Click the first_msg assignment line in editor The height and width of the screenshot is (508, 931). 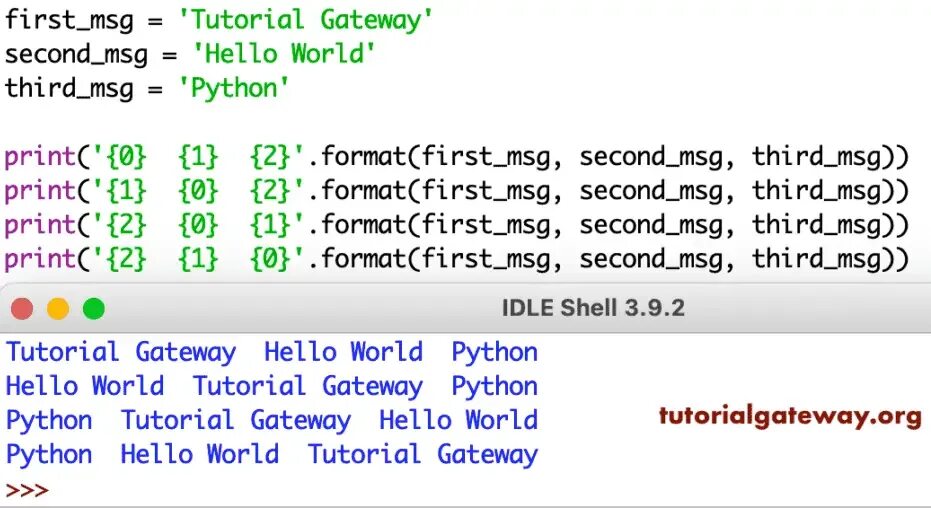tap(218, 20)
